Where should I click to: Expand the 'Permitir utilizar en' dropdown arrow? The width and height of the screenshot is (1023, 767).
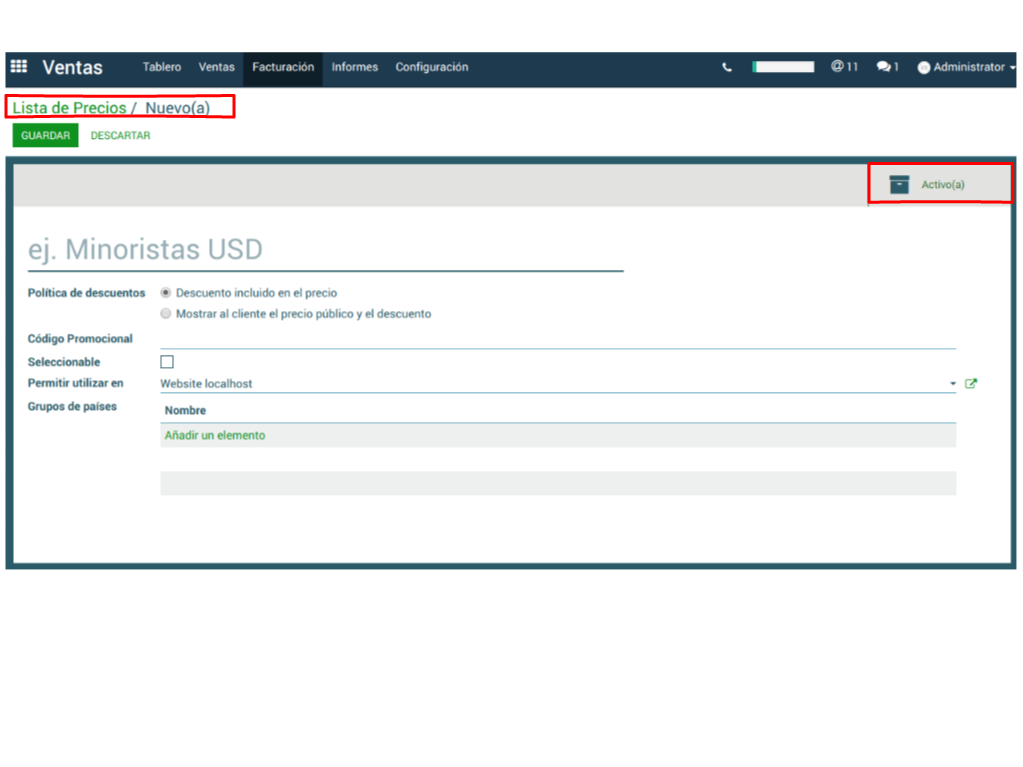(953, 384)
